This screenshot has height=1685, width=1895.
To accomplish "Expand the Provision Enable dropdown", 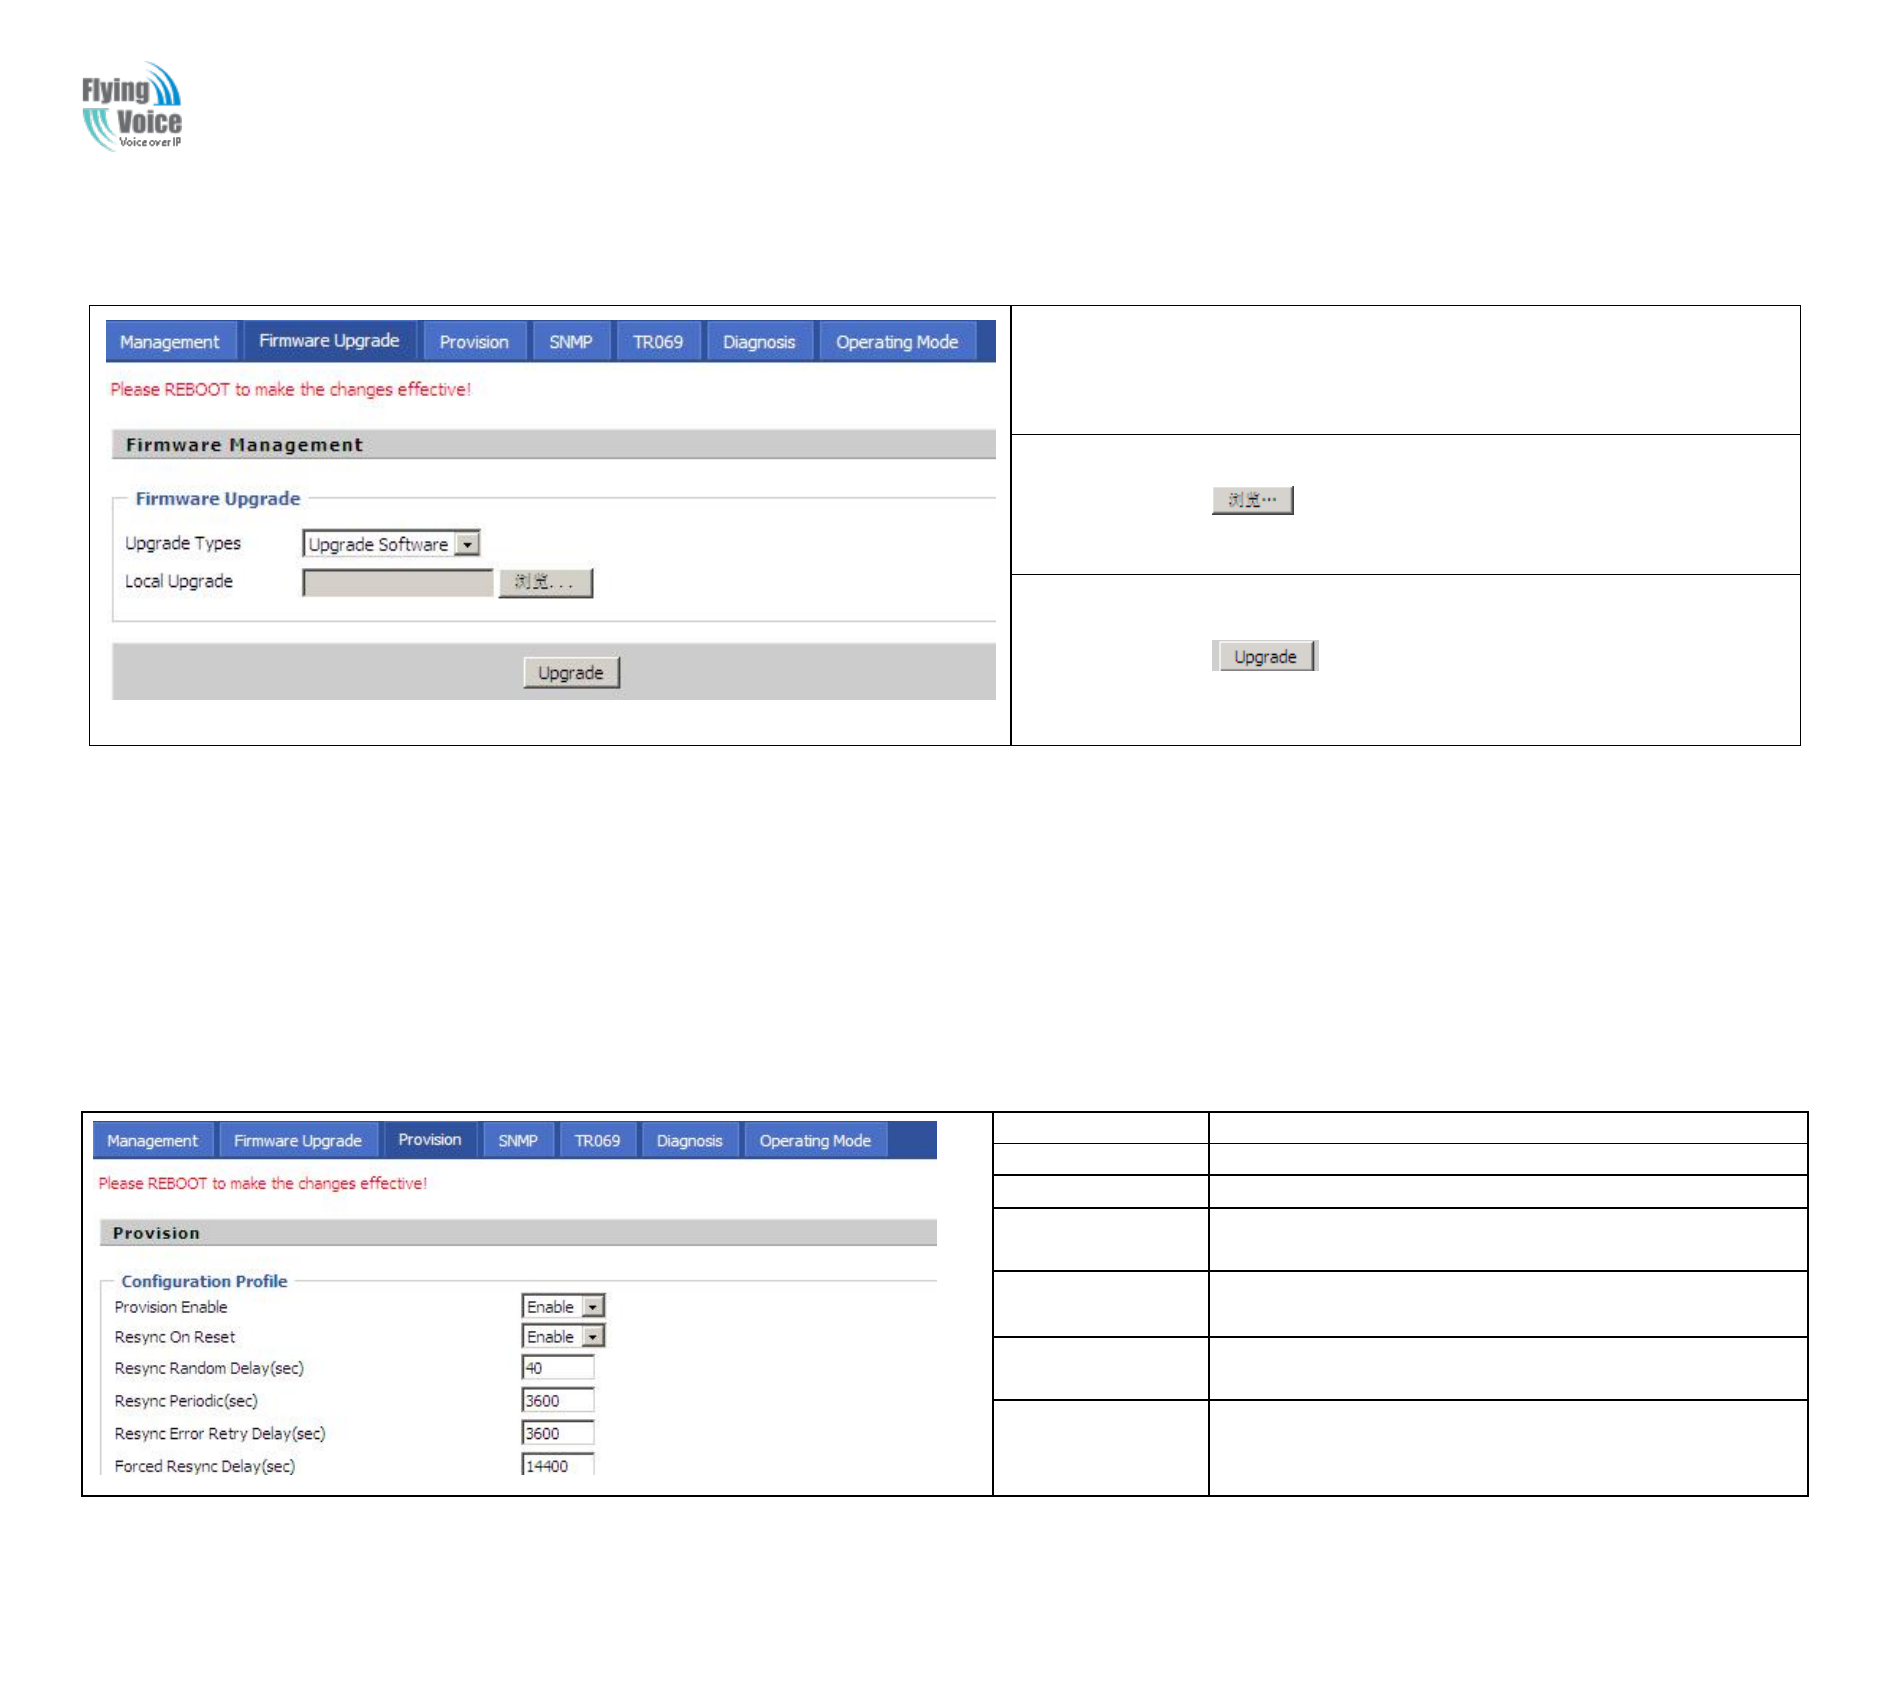I will tap(563, 1307).
